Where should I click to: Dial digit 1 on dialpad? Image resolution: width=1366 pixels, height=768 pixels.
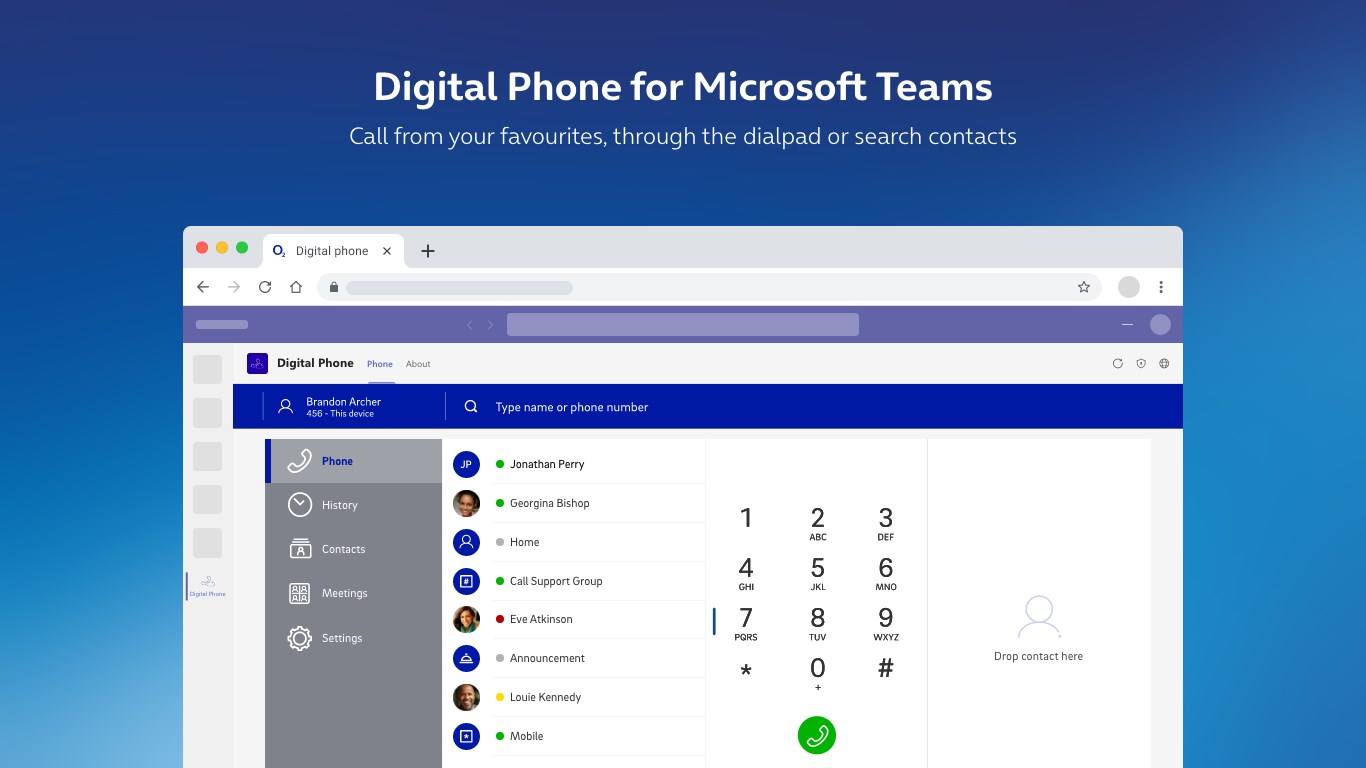point(746,518)
